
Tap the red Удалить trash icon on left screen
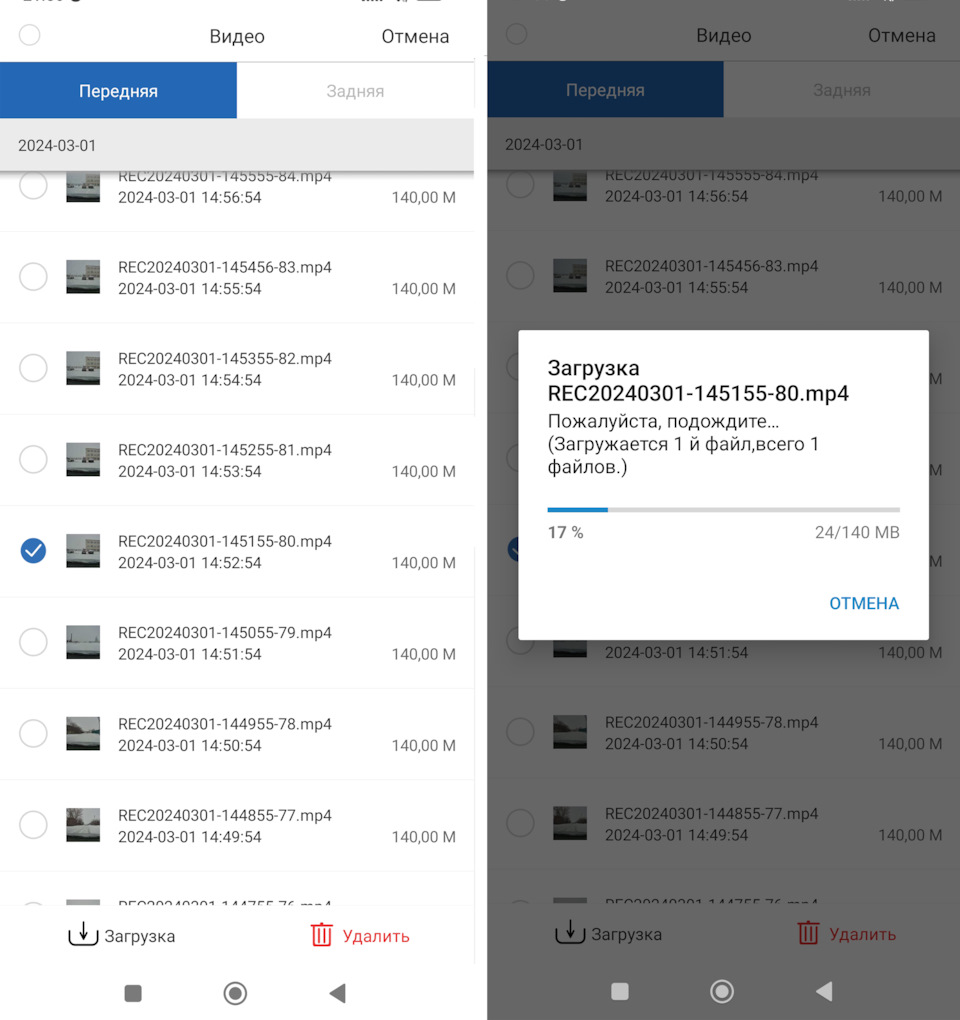coord(321,935)
